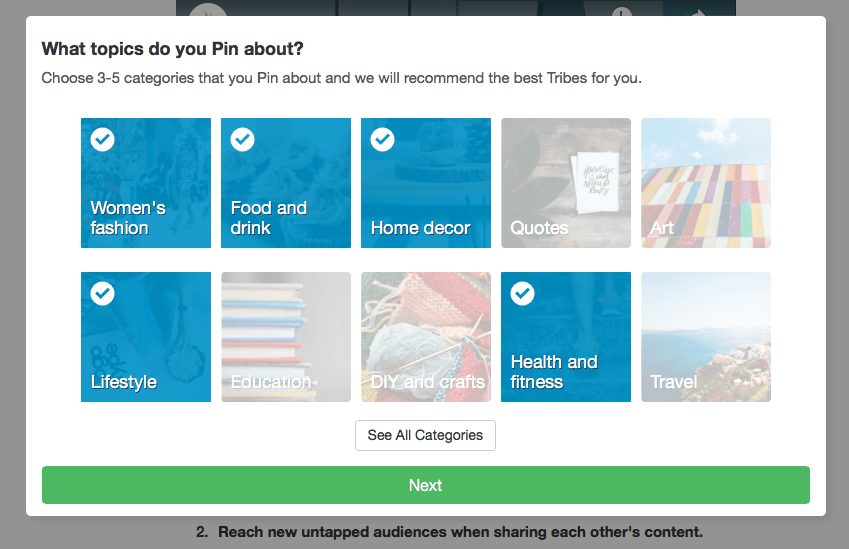Choose the Art category tile
Viewport: 849px width, 549px height.
click(x=706, y=183)
